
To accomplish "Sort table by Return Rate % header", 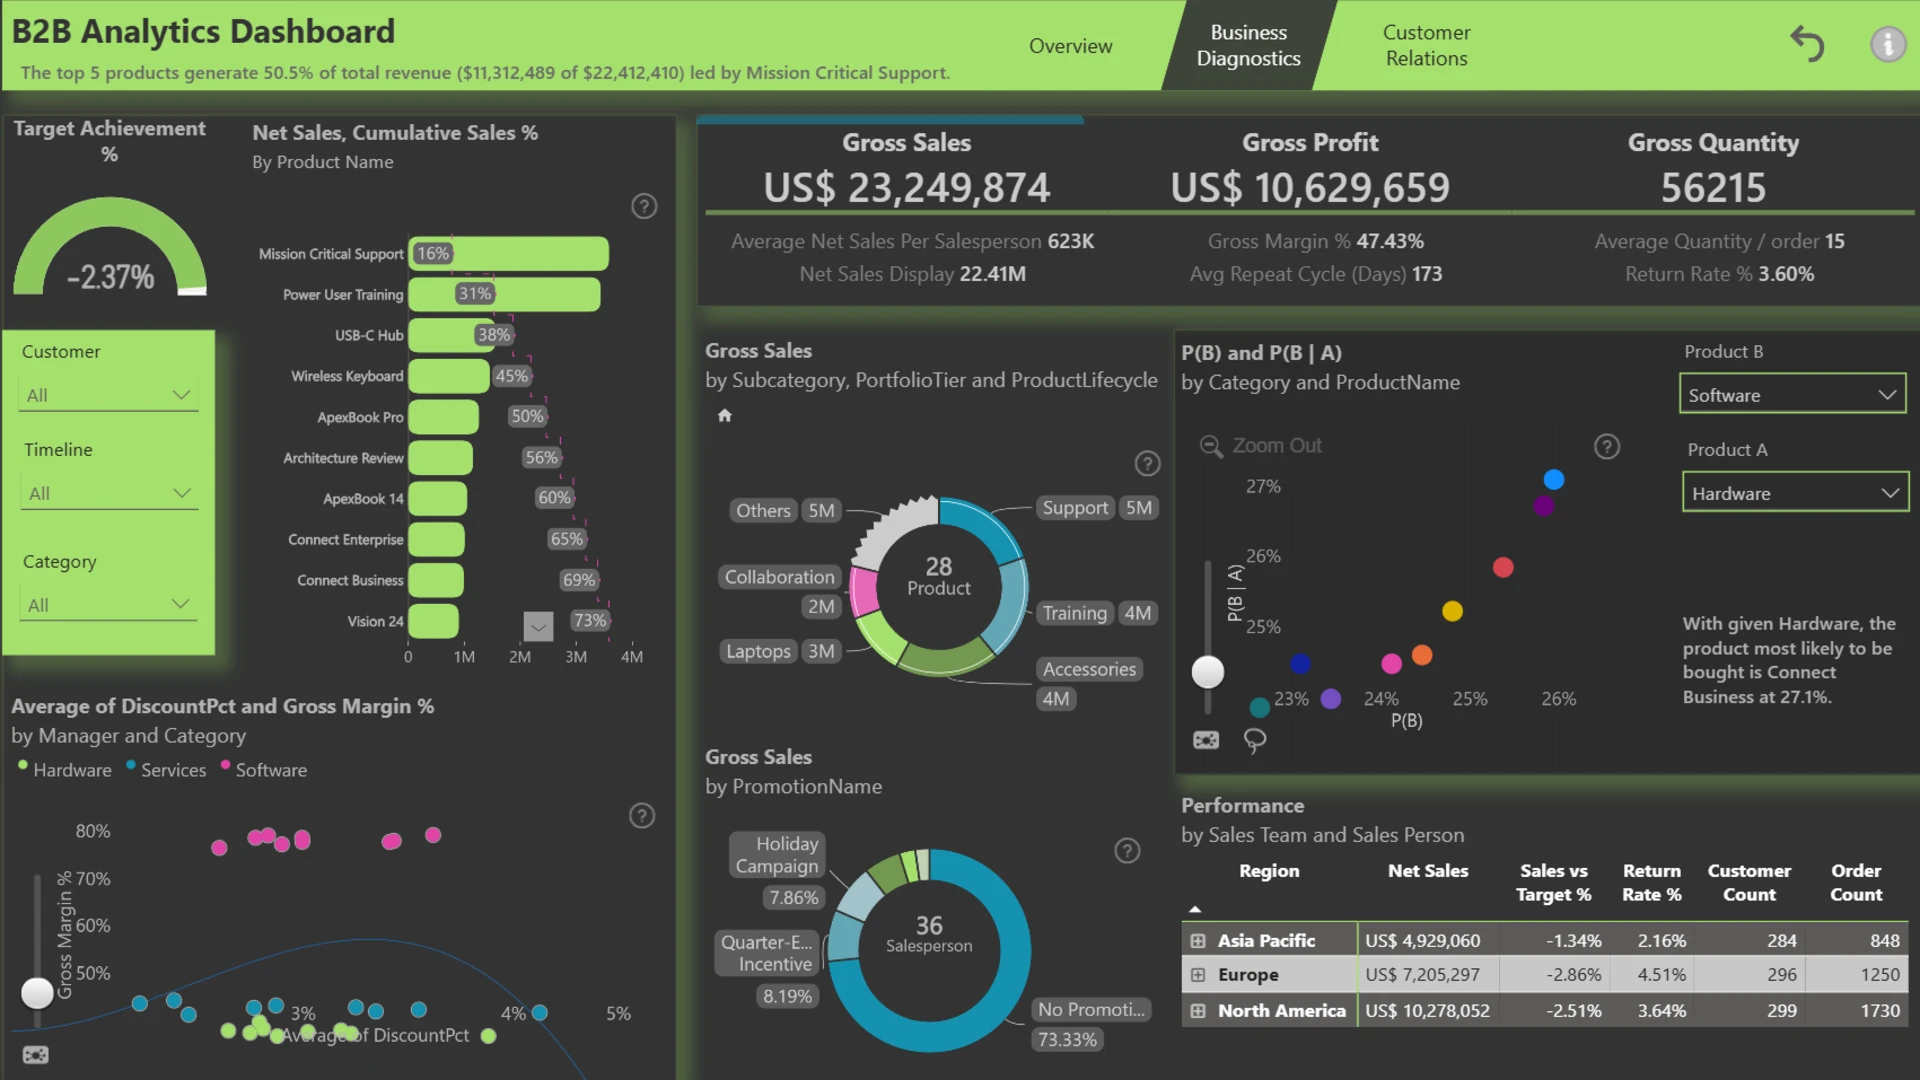I will [1651, 883].
